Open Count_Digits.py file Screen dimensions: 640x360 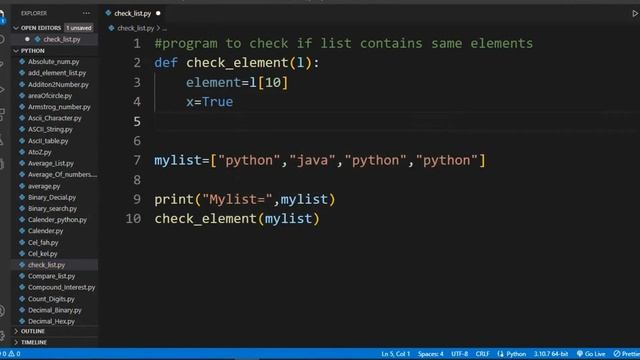51,299
